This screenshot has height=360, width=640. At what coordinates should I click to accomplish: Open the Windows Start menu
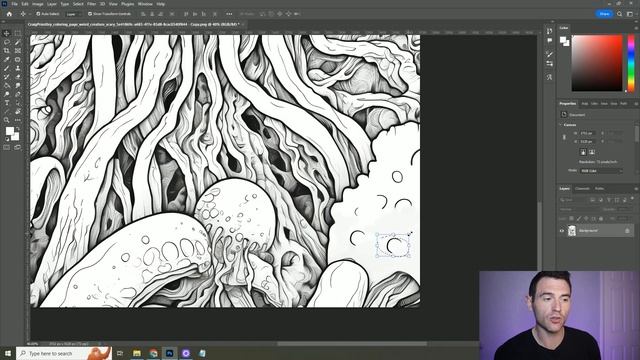coord(8,353)
